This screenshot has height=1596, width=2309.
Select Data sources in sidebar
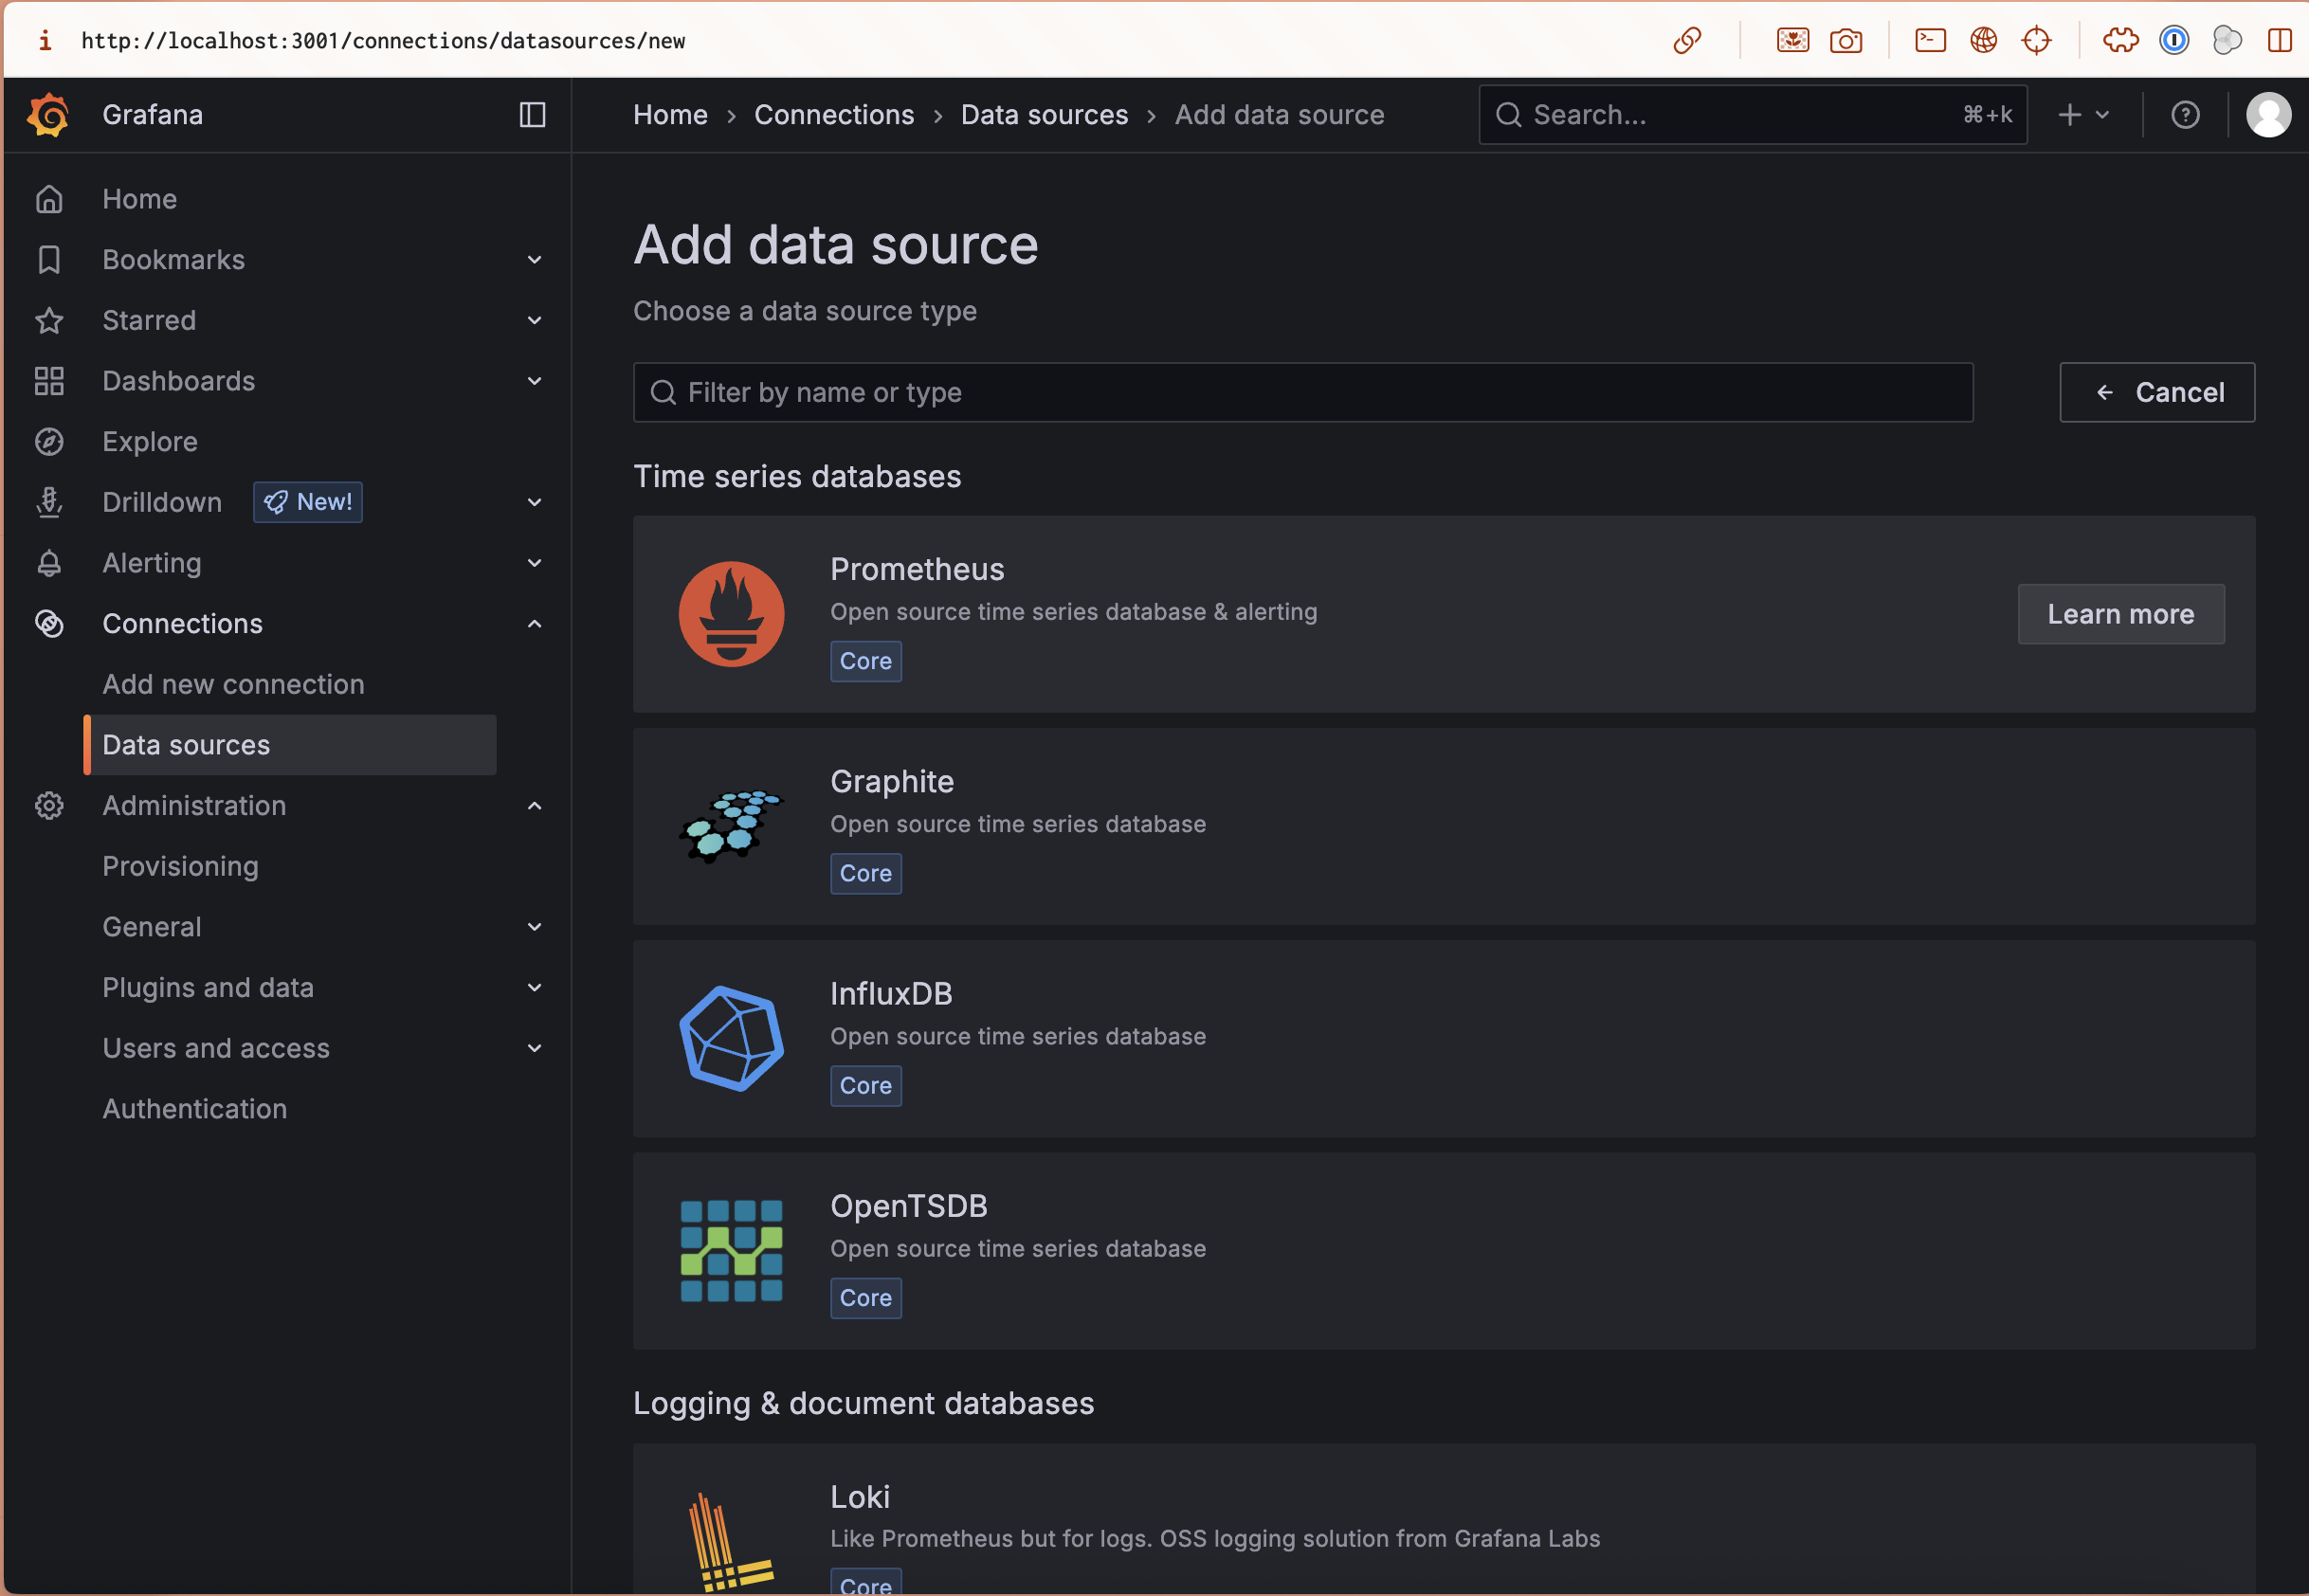pyautogui.click(x=290, y=745)
